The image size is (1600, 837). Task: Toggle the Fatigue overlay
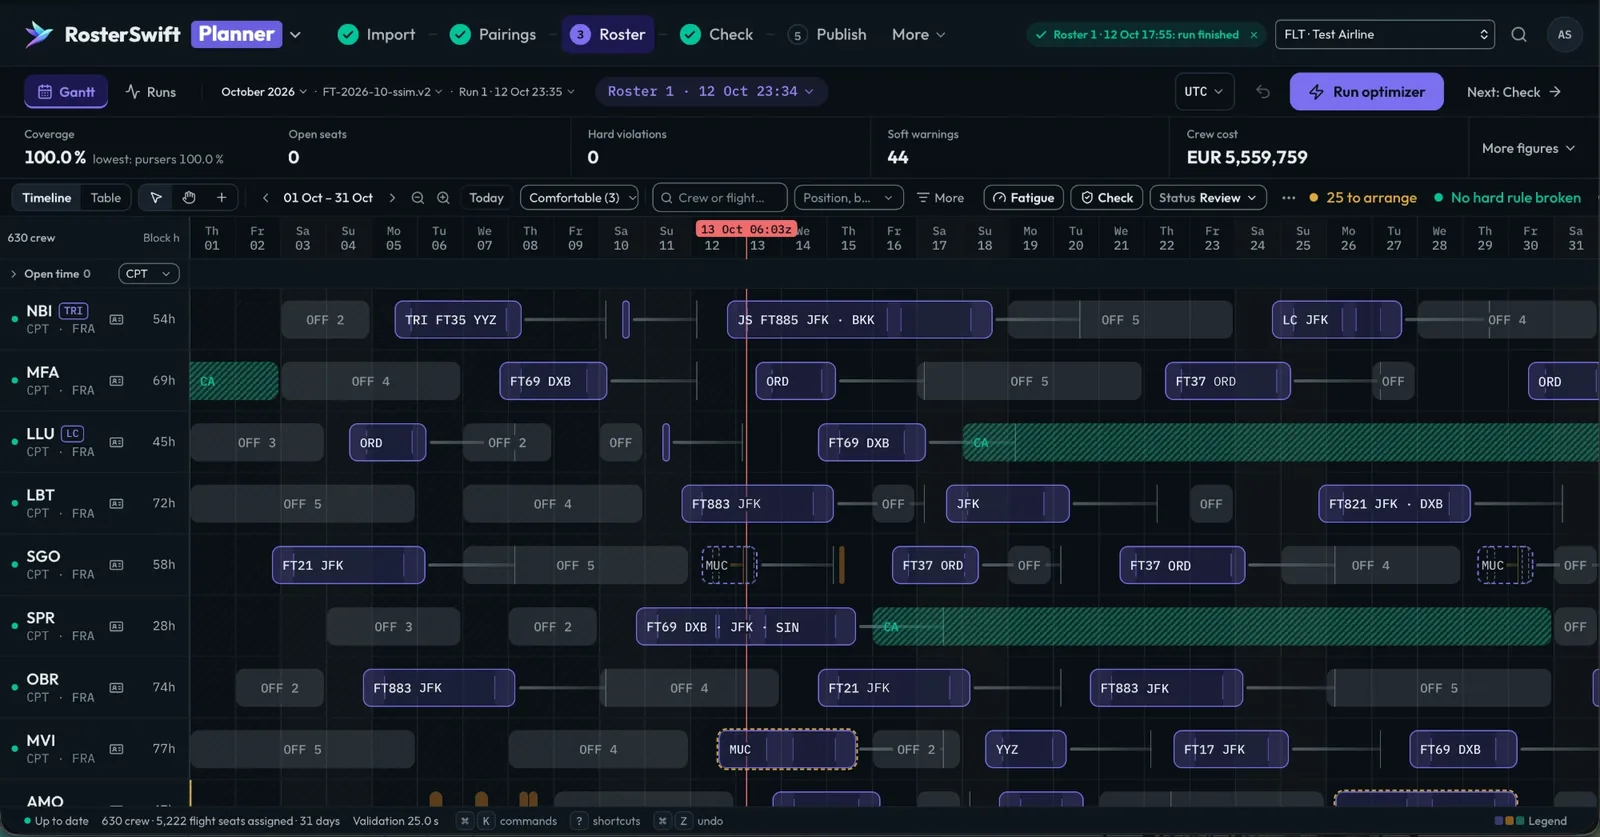pyautogui.click(x=1024, y=198)
